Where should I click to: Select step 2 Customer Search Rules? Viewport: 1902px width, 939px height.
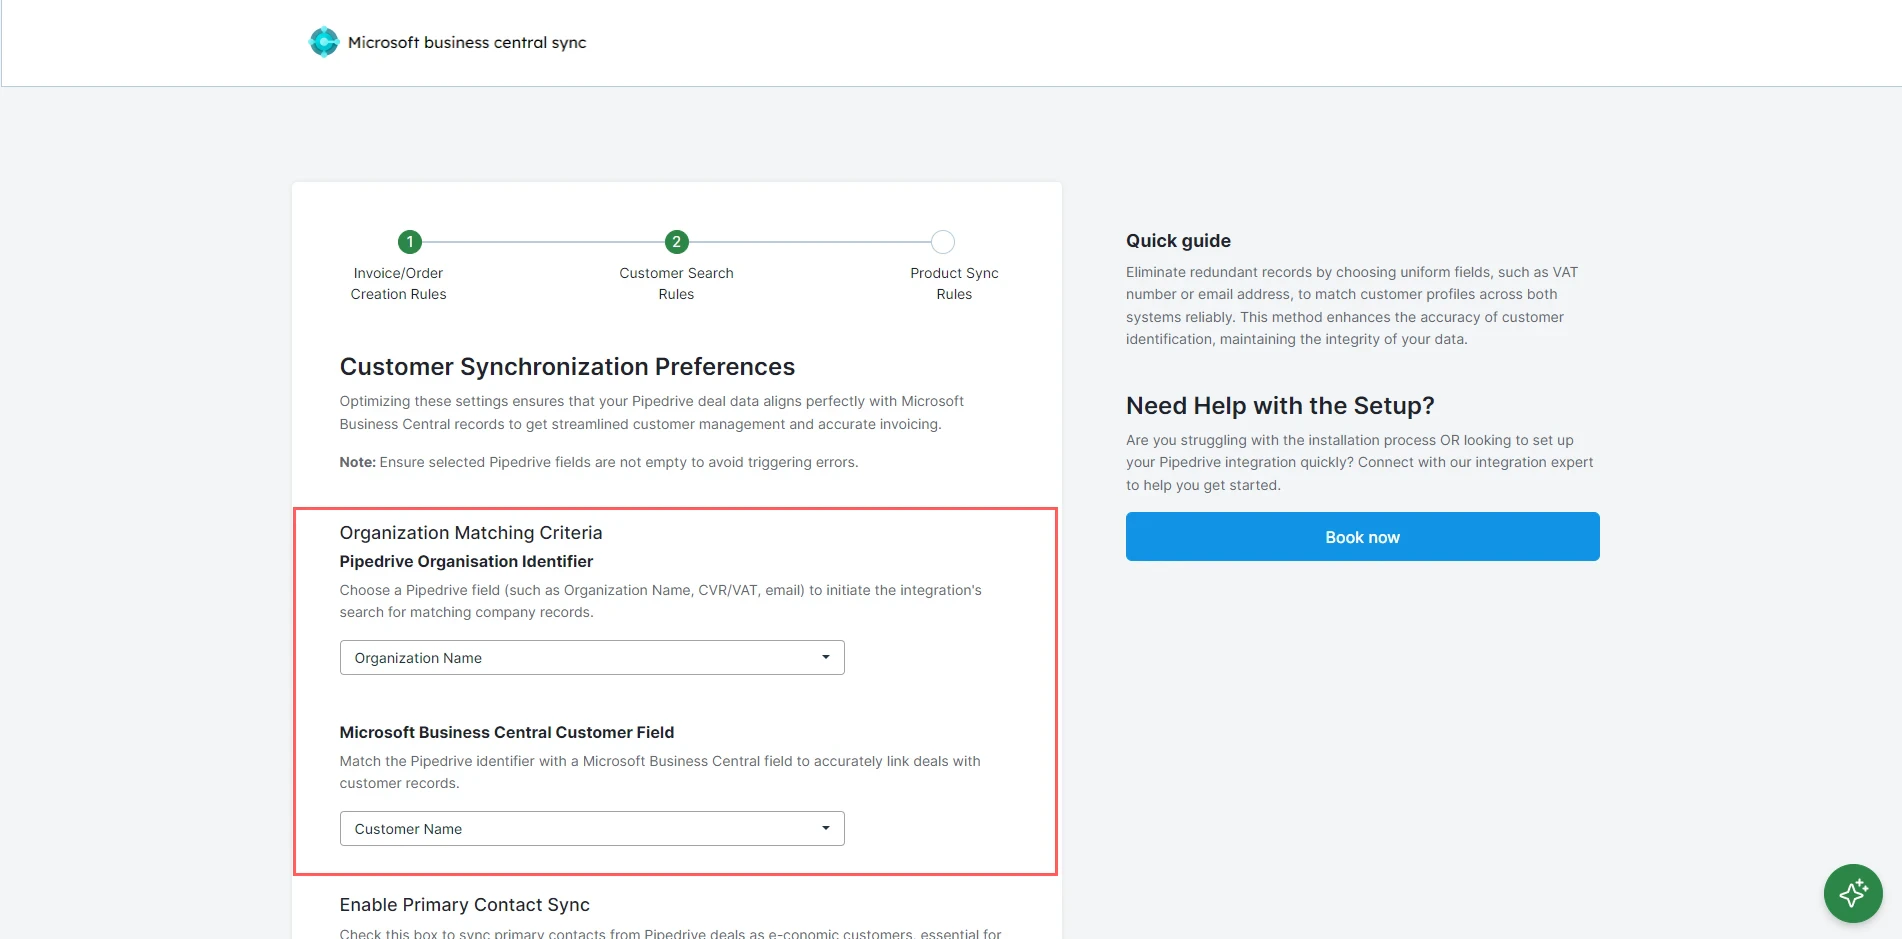[x=677, y=242]
